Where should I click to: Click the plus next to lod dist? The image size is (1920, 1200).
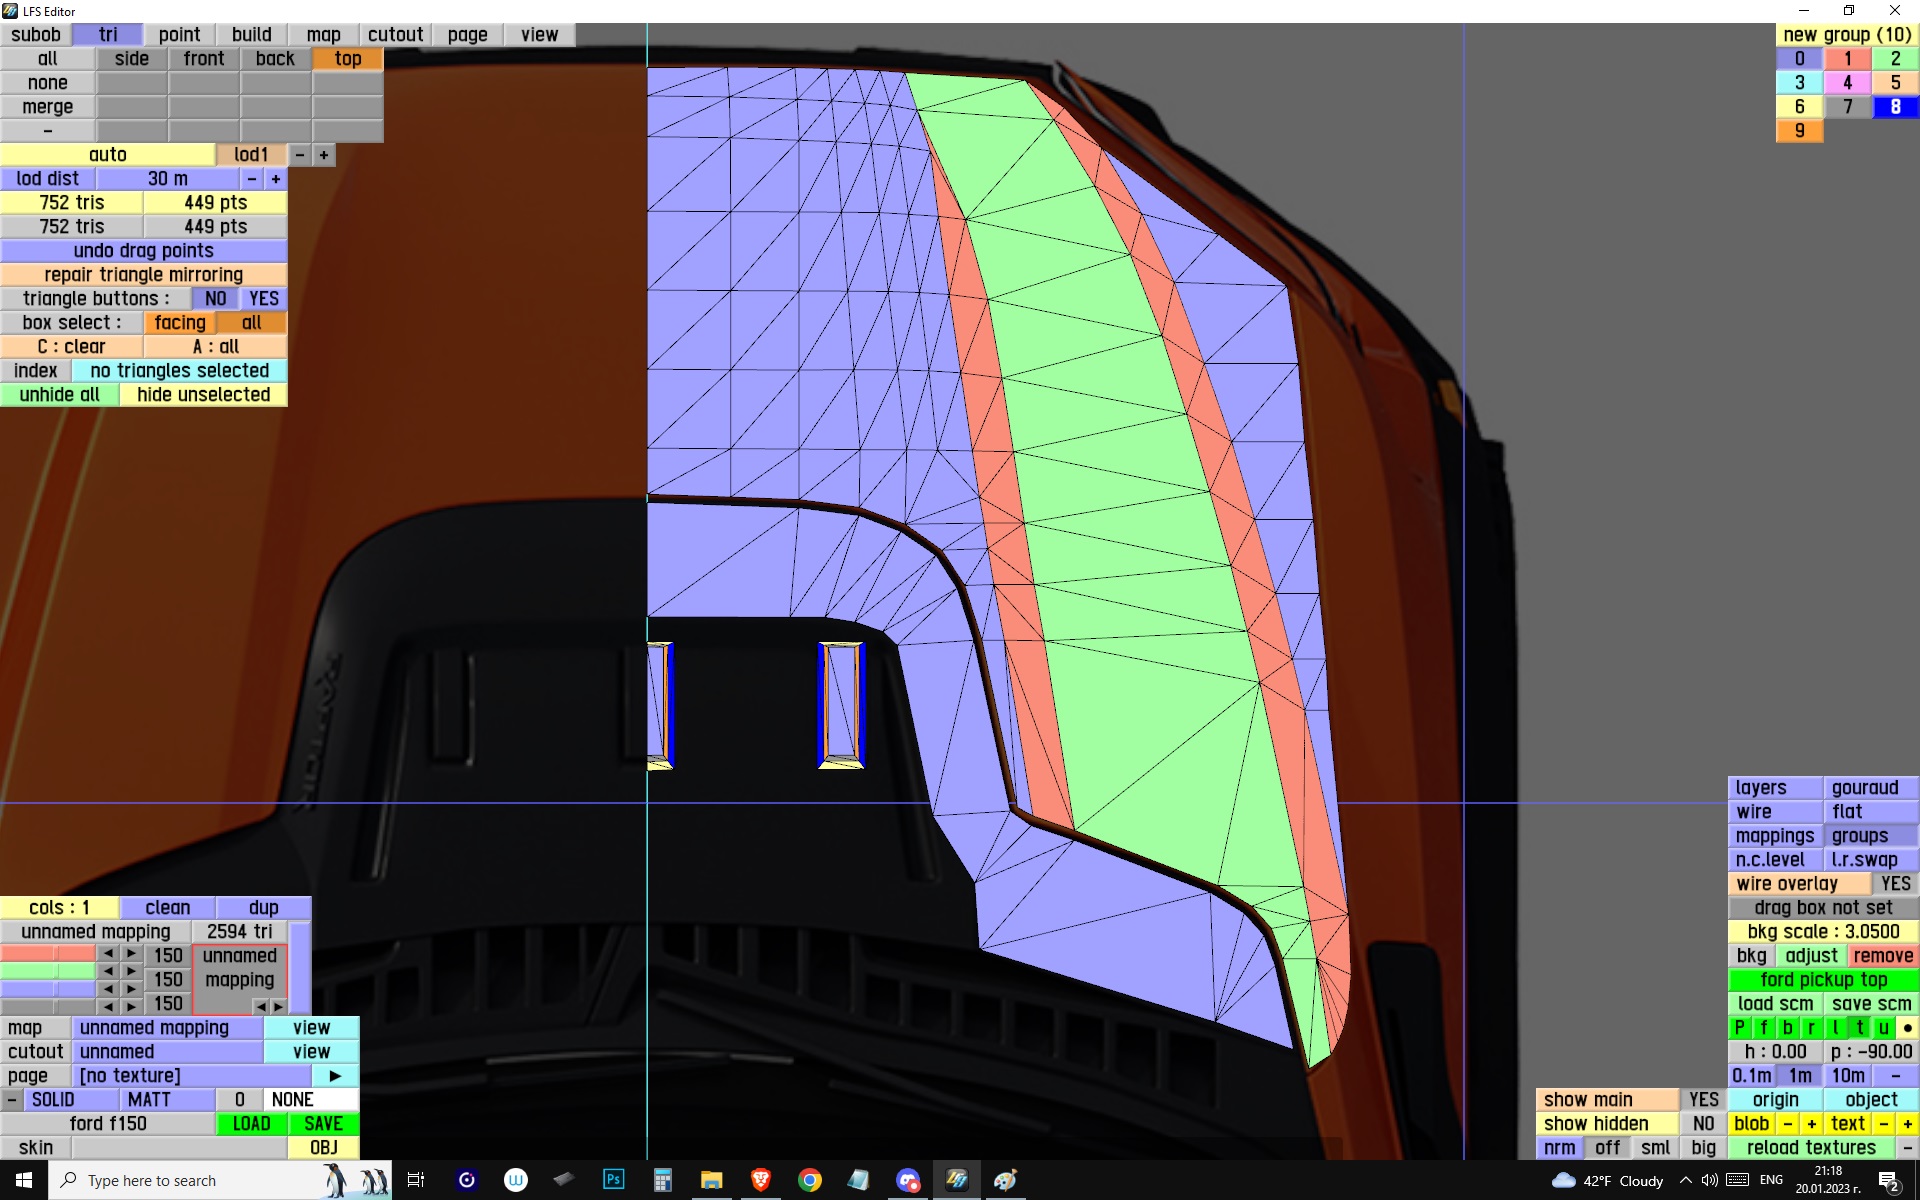point(276,179)
